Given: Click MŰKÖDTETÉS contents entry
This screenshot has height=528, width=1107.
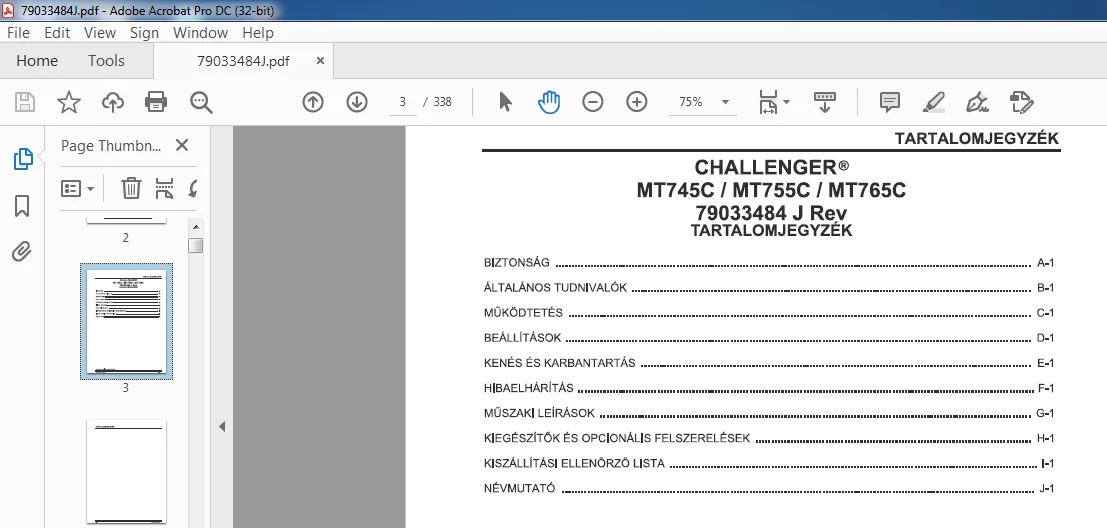Looking at the screenshot, I should (x=768, y=313).
